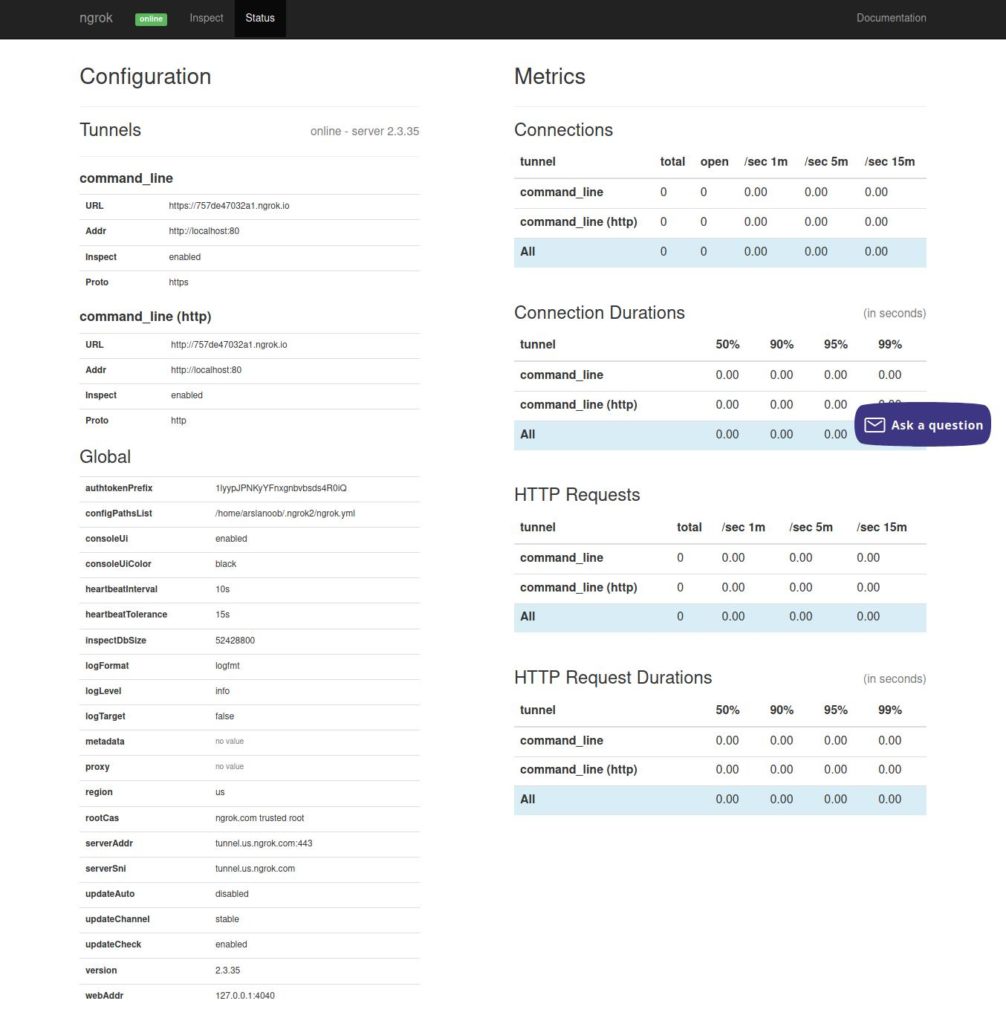
Task: Click the All row in Connections table
Action: [719, 252]
